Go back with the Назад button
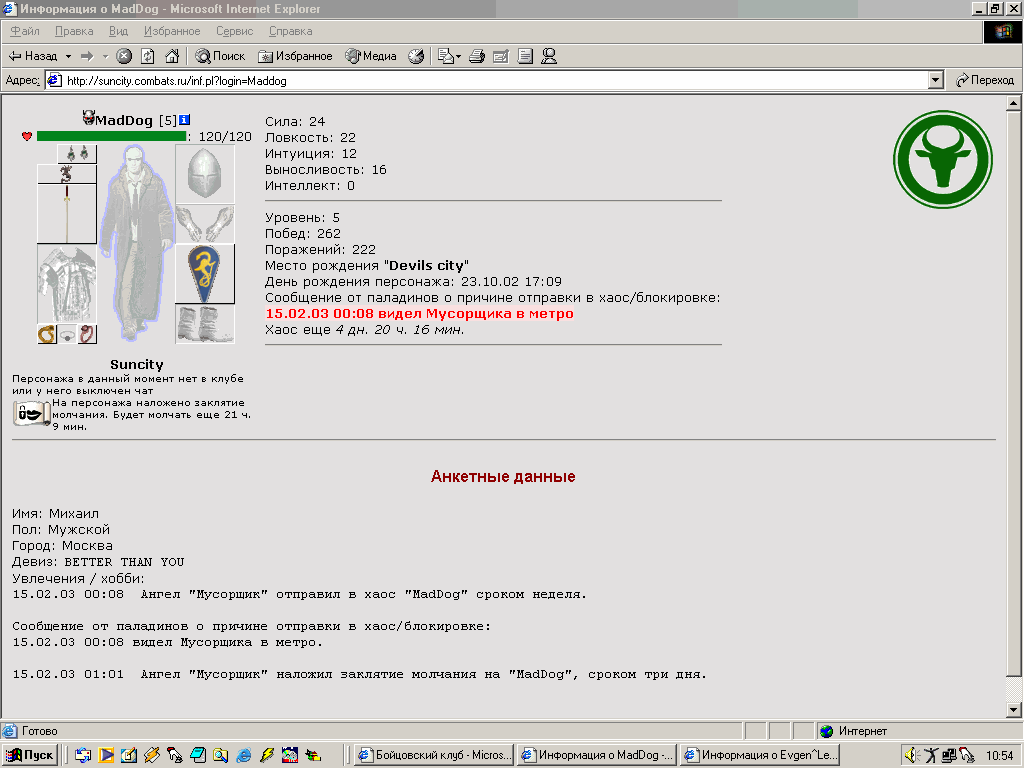 point(33,56)
